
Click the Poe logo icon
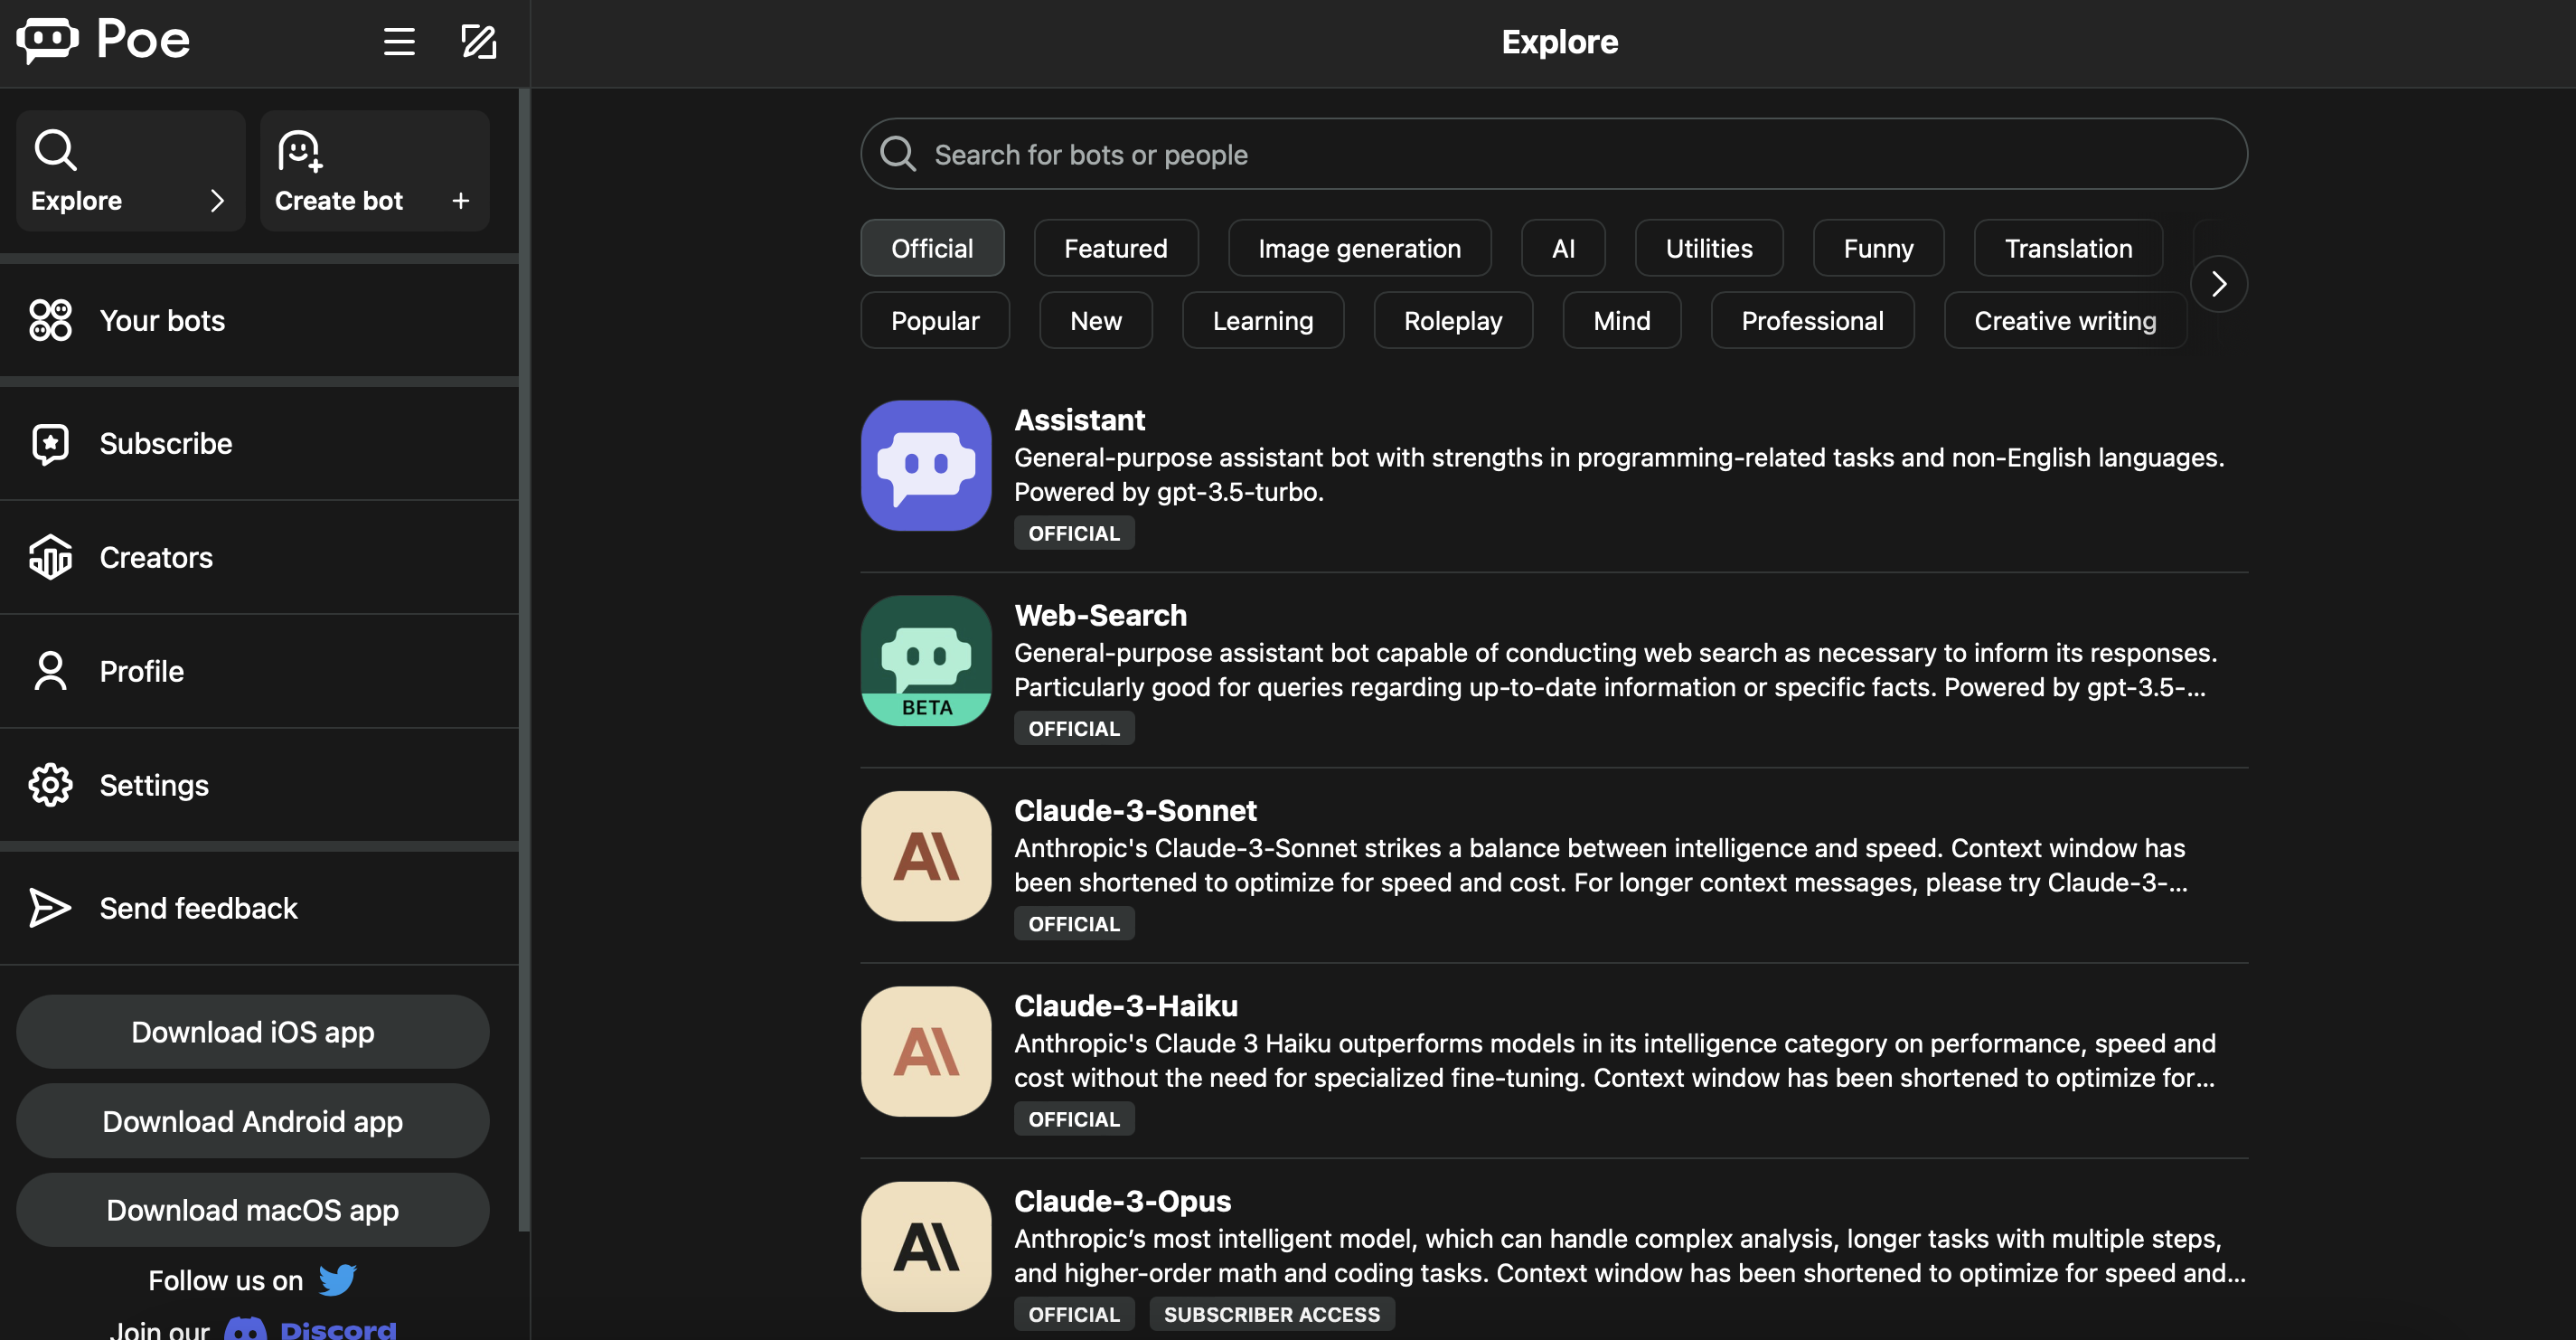[47, 40]
